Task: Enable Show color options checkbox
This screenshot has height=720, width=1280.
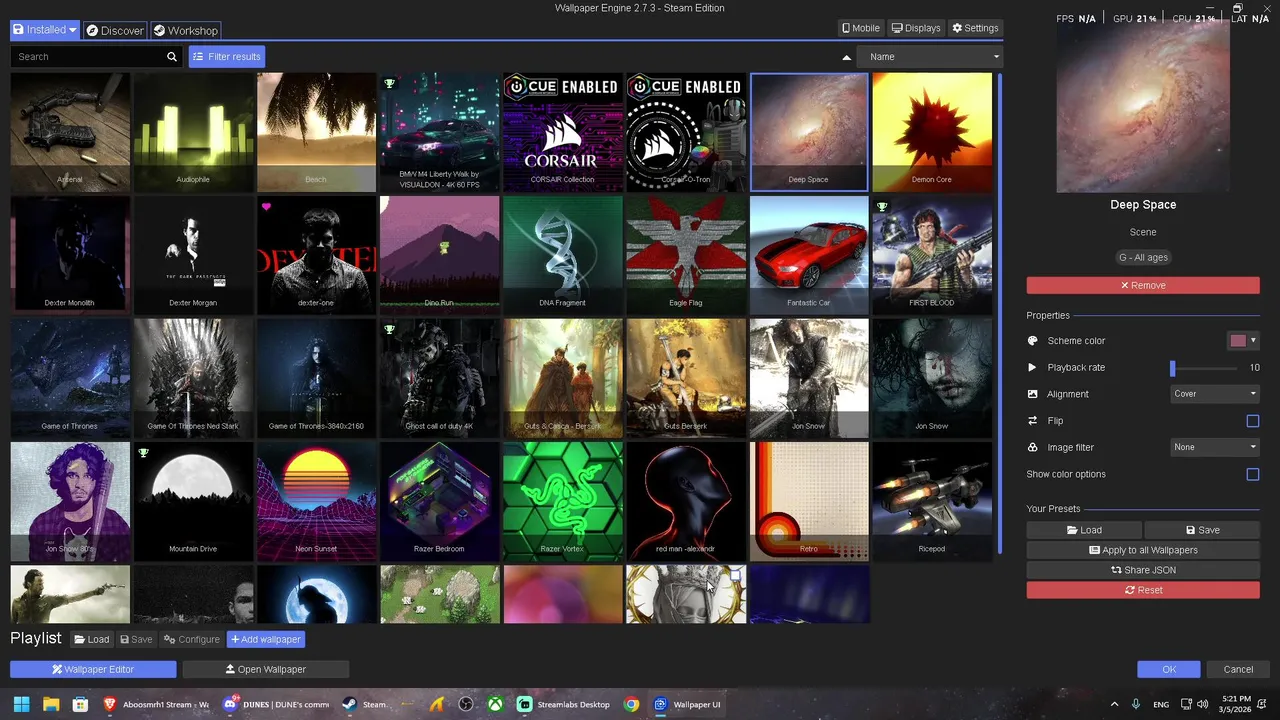Action: tap(1253, 474)
